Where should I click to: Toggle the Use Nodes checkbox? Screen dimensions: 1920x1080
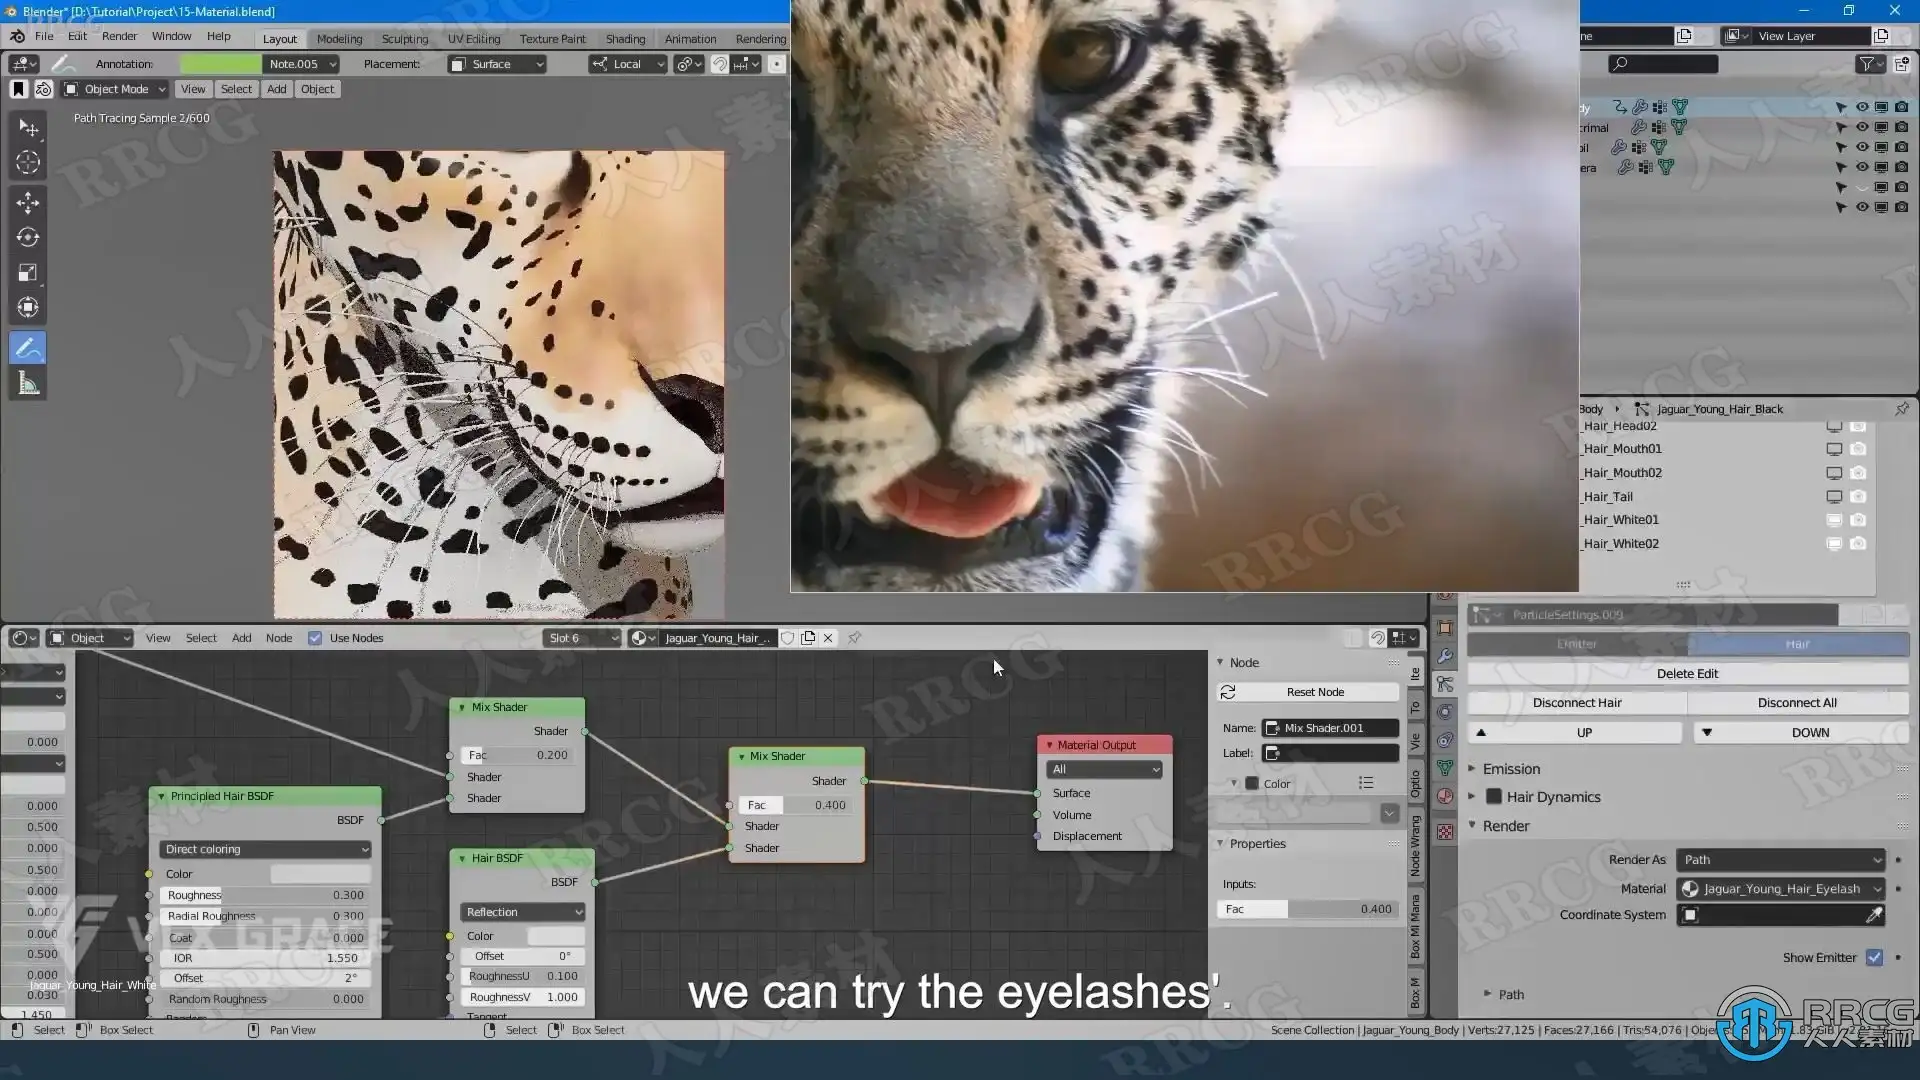[315, 638]
